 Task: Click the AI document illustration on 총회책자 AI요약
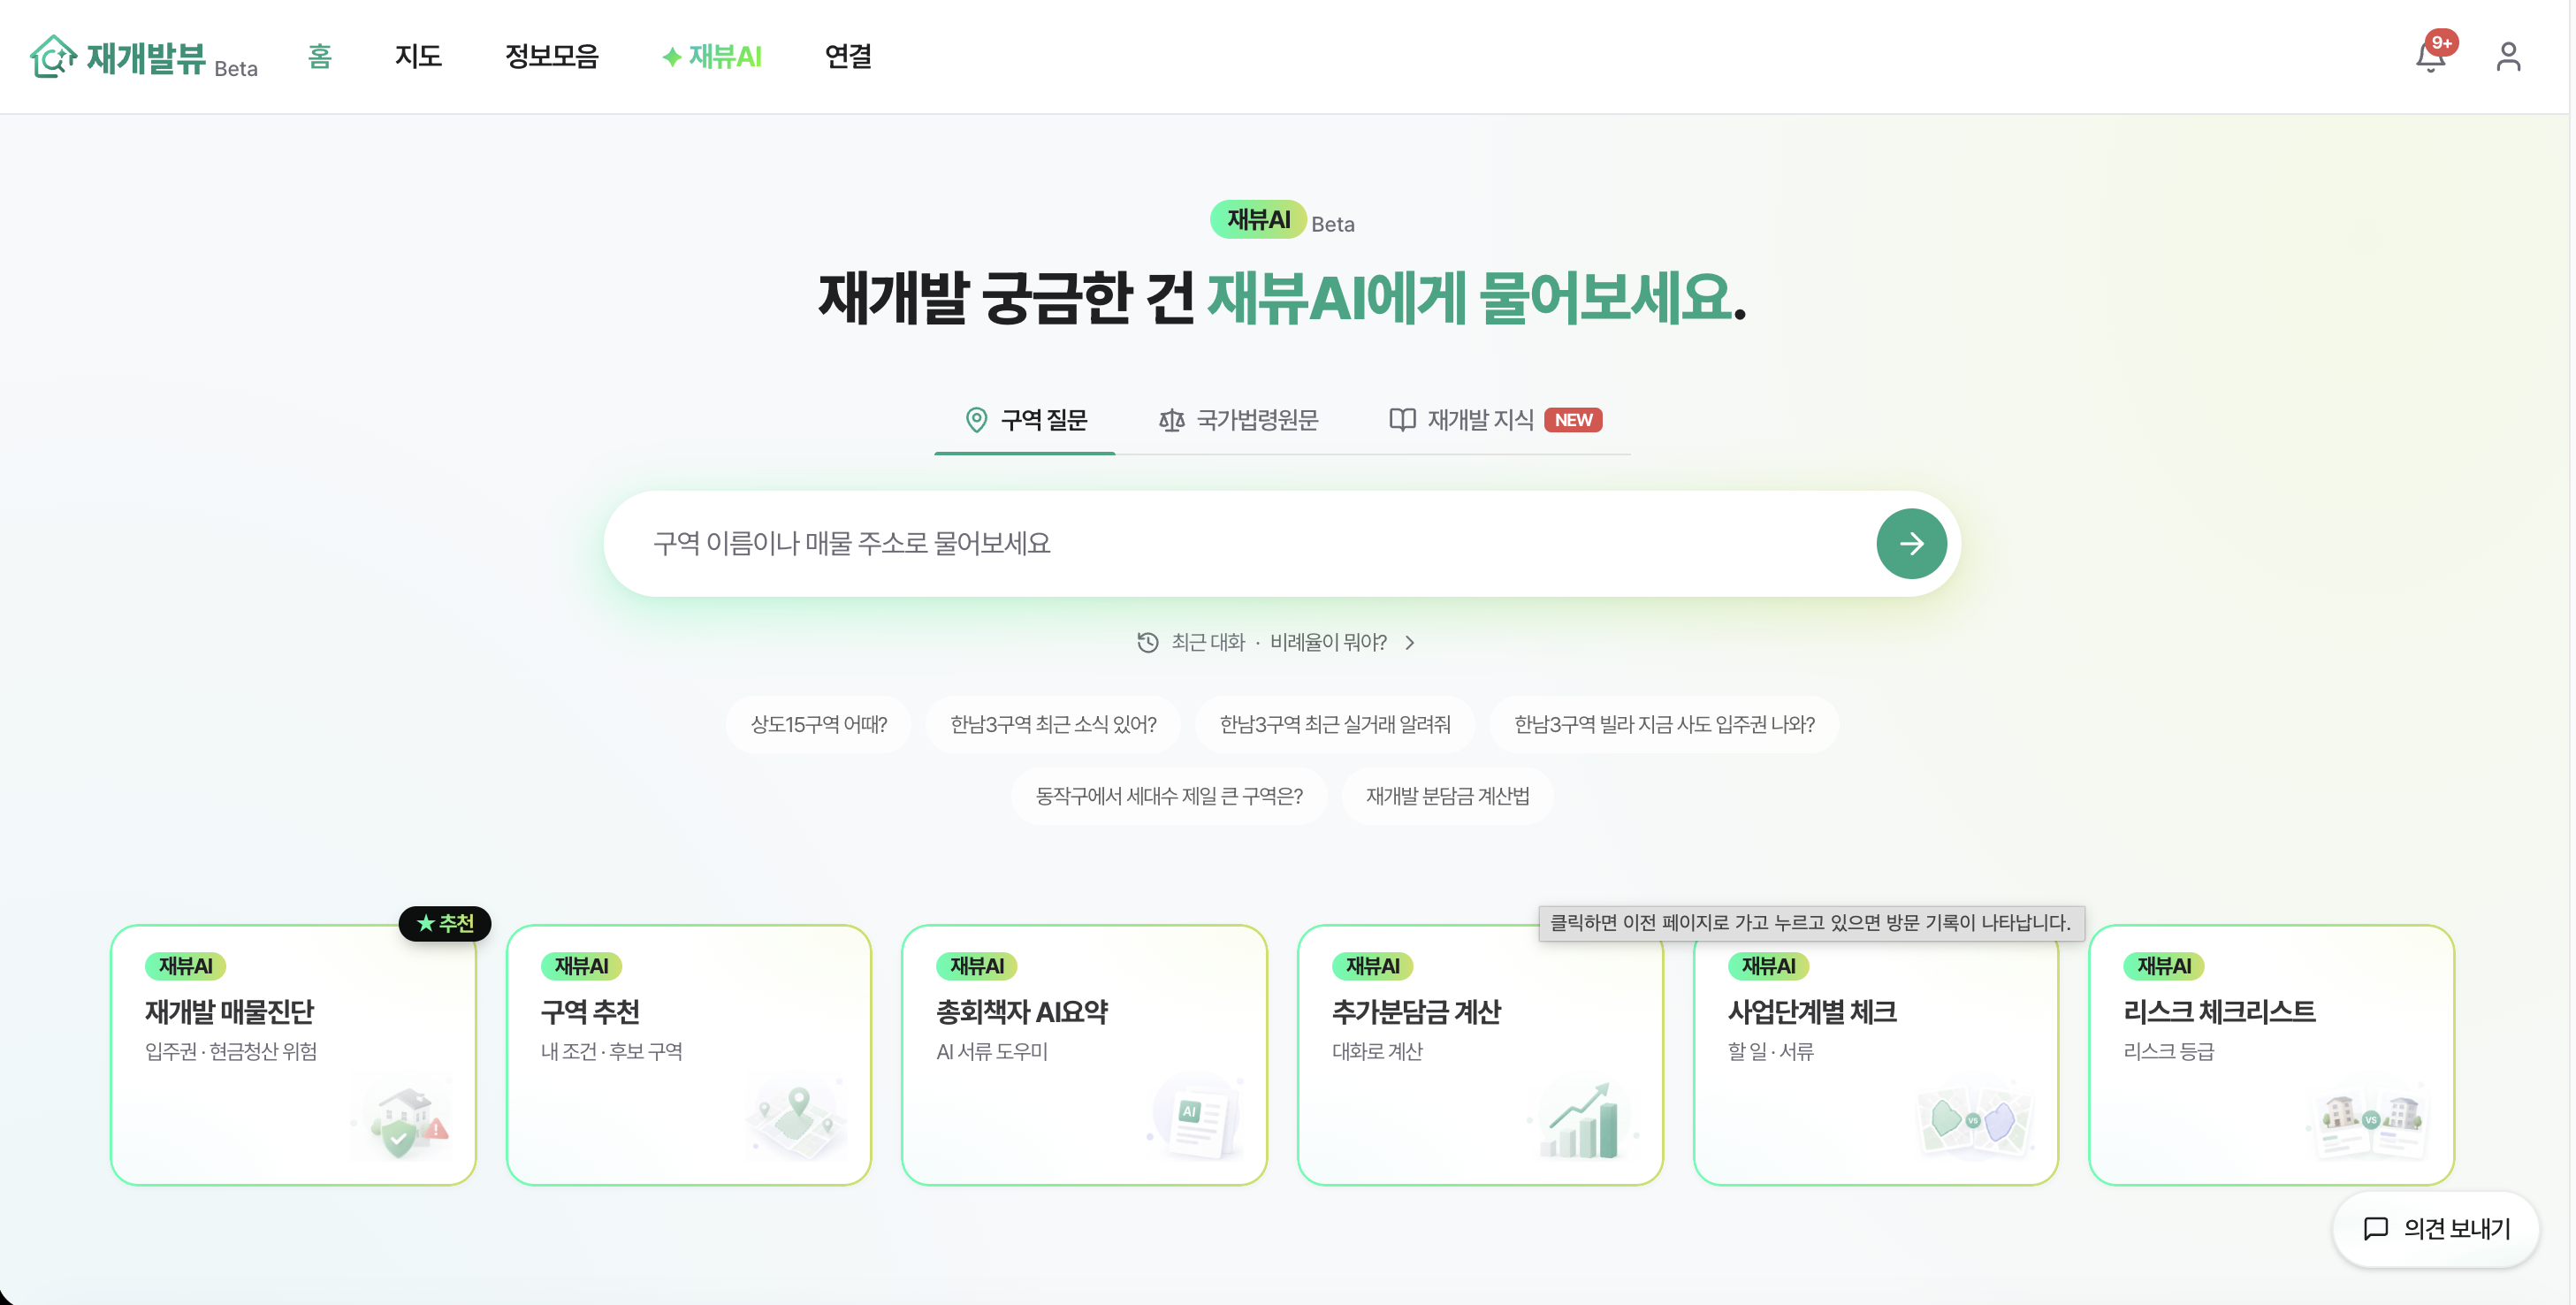tap(1196, 1117)
